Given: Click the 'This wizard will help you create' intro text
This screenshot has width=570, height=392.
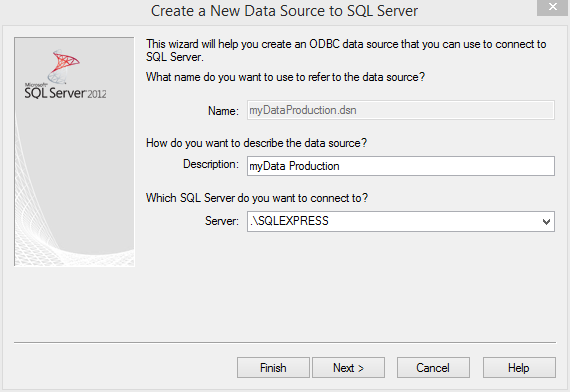Looking at the screenshot, I should 346,51.
